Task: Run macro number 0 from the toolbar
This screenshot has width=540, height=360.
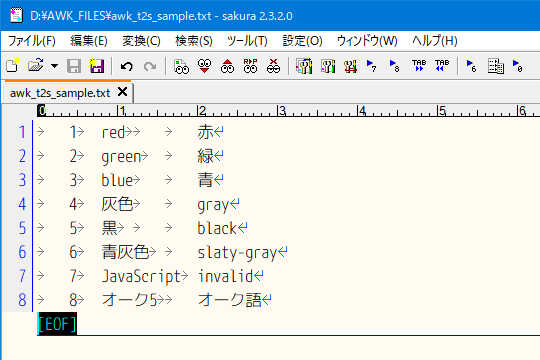Action: coord(517,65)
